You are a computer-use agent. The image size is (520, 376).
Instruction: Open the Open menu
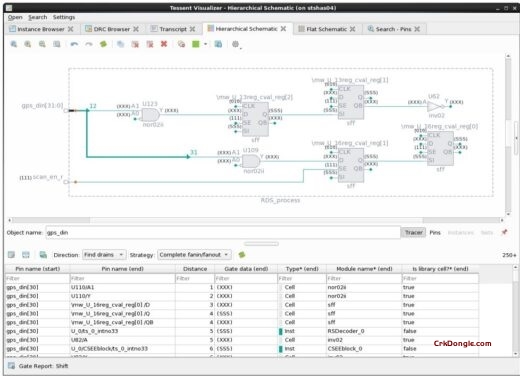15,17
